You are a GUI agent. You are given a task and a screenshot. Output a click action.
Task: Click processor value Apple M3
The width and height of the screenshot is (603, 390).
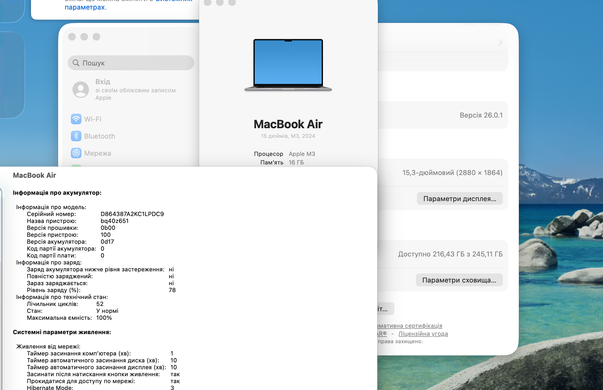[x=302, y=154]
